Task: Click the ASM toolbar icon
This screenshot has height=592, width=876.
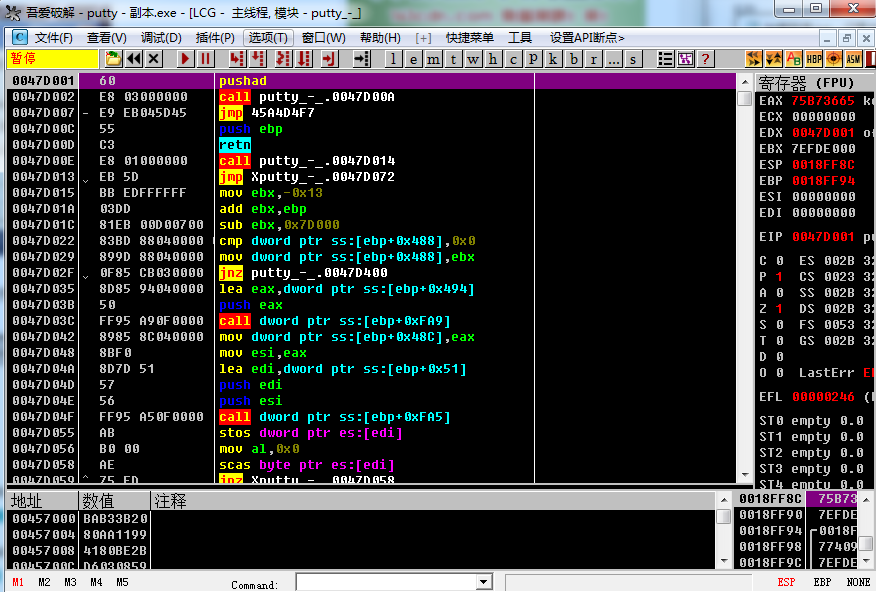Action: (854, 59)
